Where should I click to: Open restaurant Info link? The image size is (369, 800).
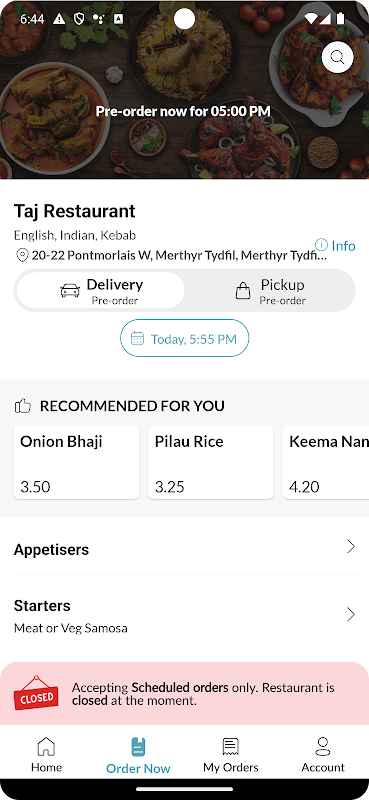coord(335,245)
